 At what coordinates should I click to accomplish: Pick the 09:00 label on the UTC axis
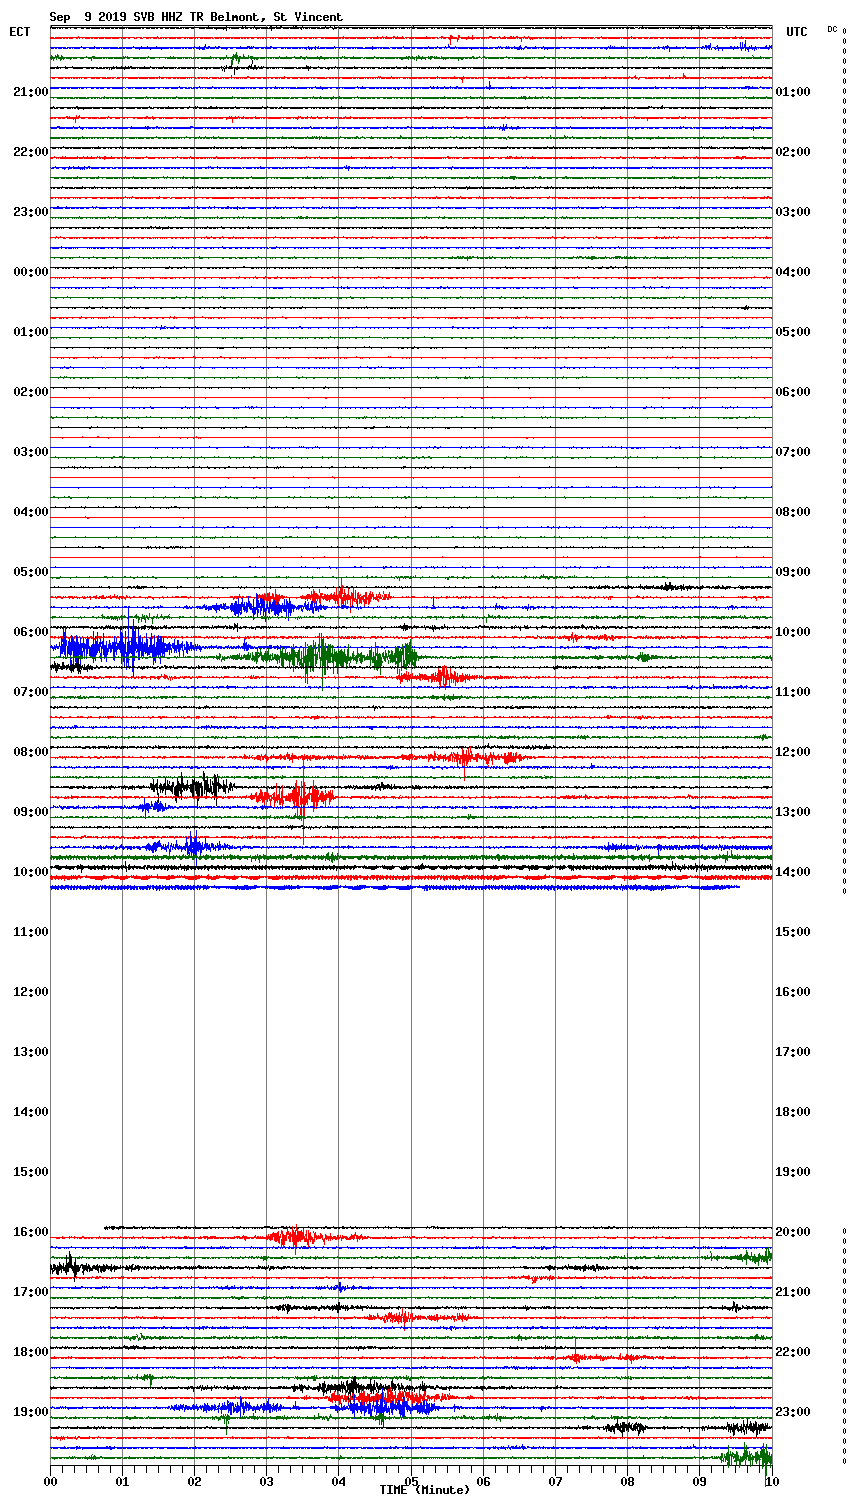click(x=793, y=572)
